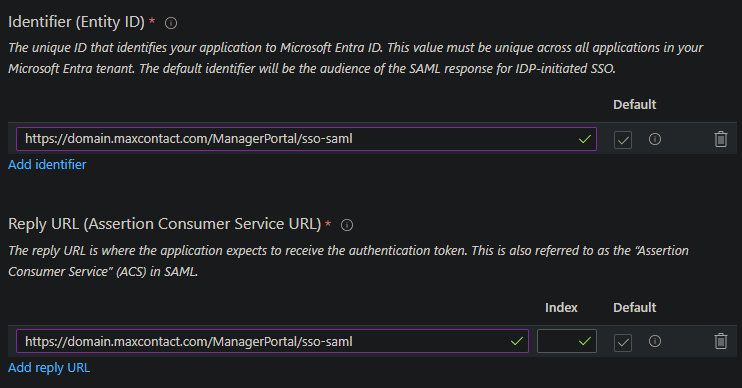
Task: Add another identifier via Add identifier link
Action: coord(47,165)
